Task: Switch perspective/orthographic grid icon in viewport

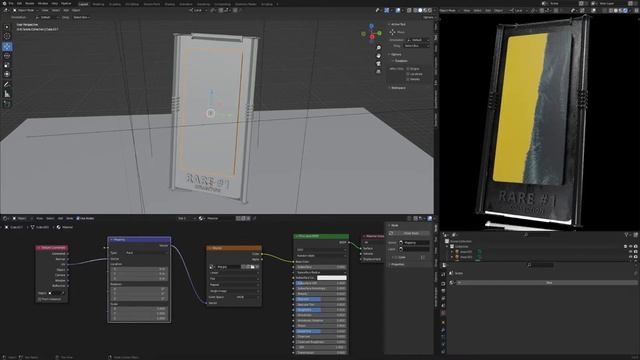Action: point(379,71)
